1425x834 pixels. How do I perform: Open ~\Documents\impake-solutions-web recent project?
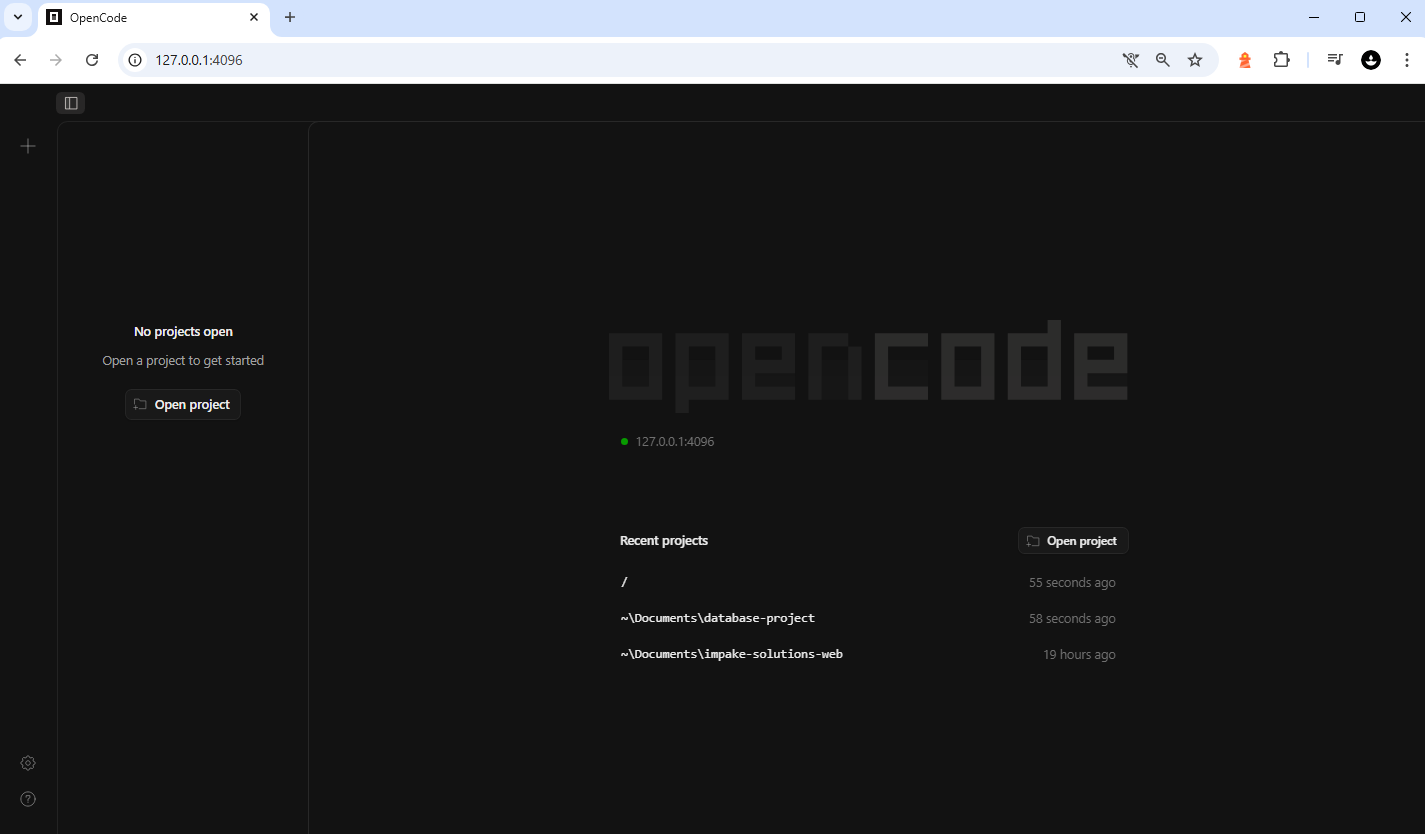pos(868,654)
